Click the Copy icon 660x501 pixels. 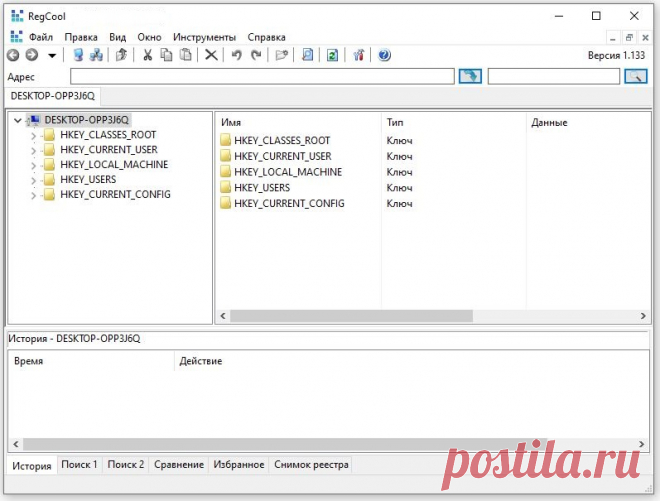(167, 55)
